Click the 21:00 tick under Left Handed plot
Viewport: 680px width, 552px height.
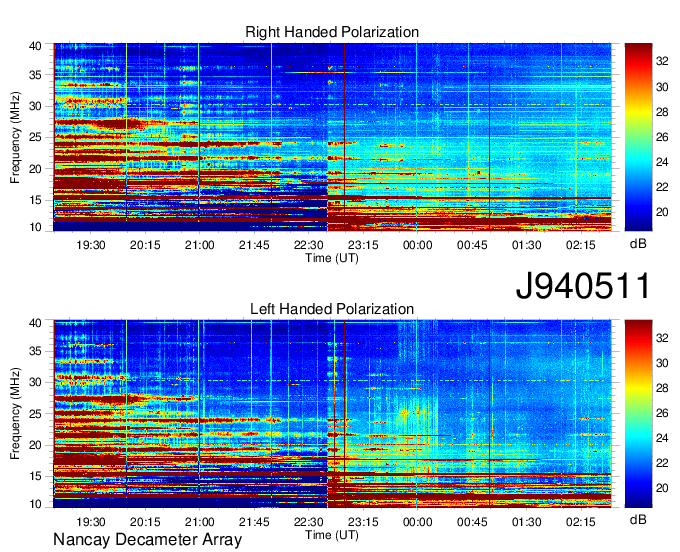[199, 522]
